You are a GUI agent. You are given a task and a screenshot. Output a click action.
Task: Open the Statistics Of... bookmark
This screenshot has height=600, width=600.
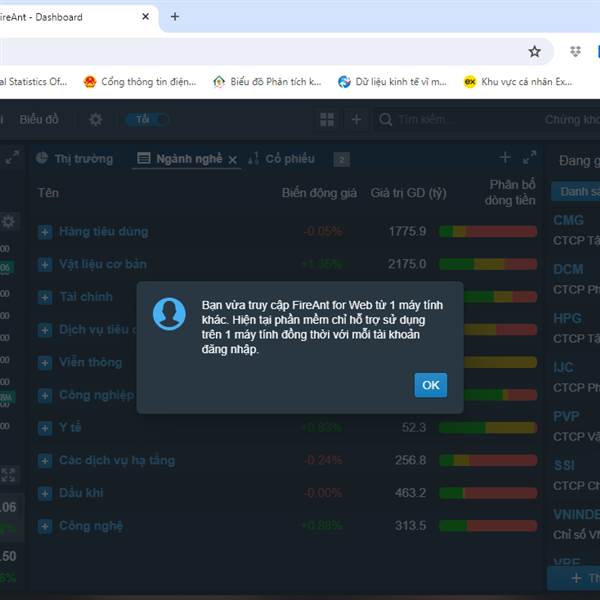pyautogui.click(x=33, y=82)
